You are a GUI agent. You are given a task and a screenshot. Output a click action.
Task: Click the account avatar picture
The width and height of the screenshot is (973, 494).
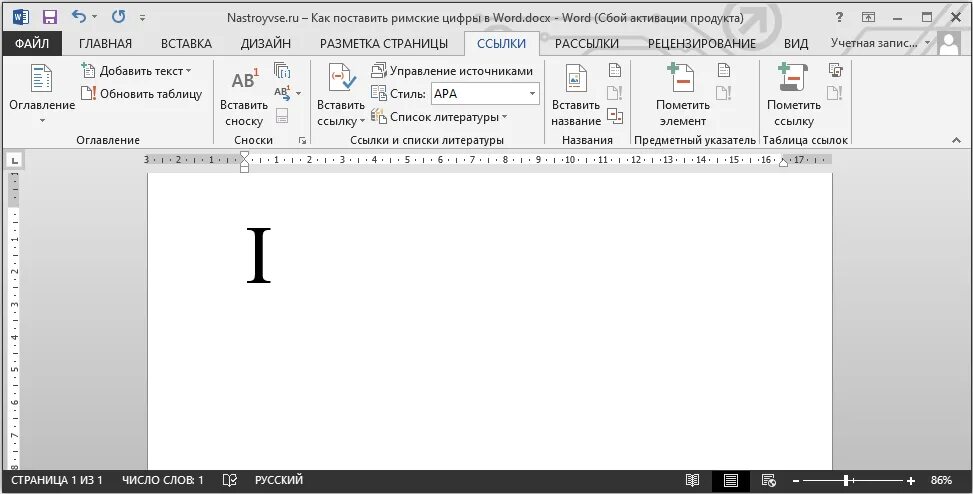(949, 43)
